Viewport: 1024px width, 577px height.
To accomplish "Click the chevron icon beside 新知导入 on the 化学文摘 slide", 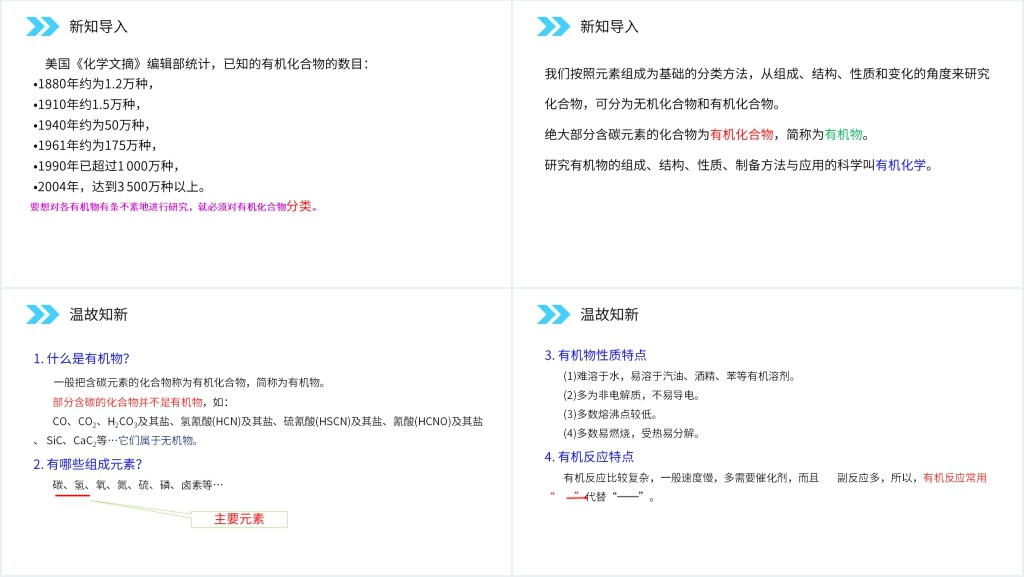I will pyautogui.click(x=42, y=27).
